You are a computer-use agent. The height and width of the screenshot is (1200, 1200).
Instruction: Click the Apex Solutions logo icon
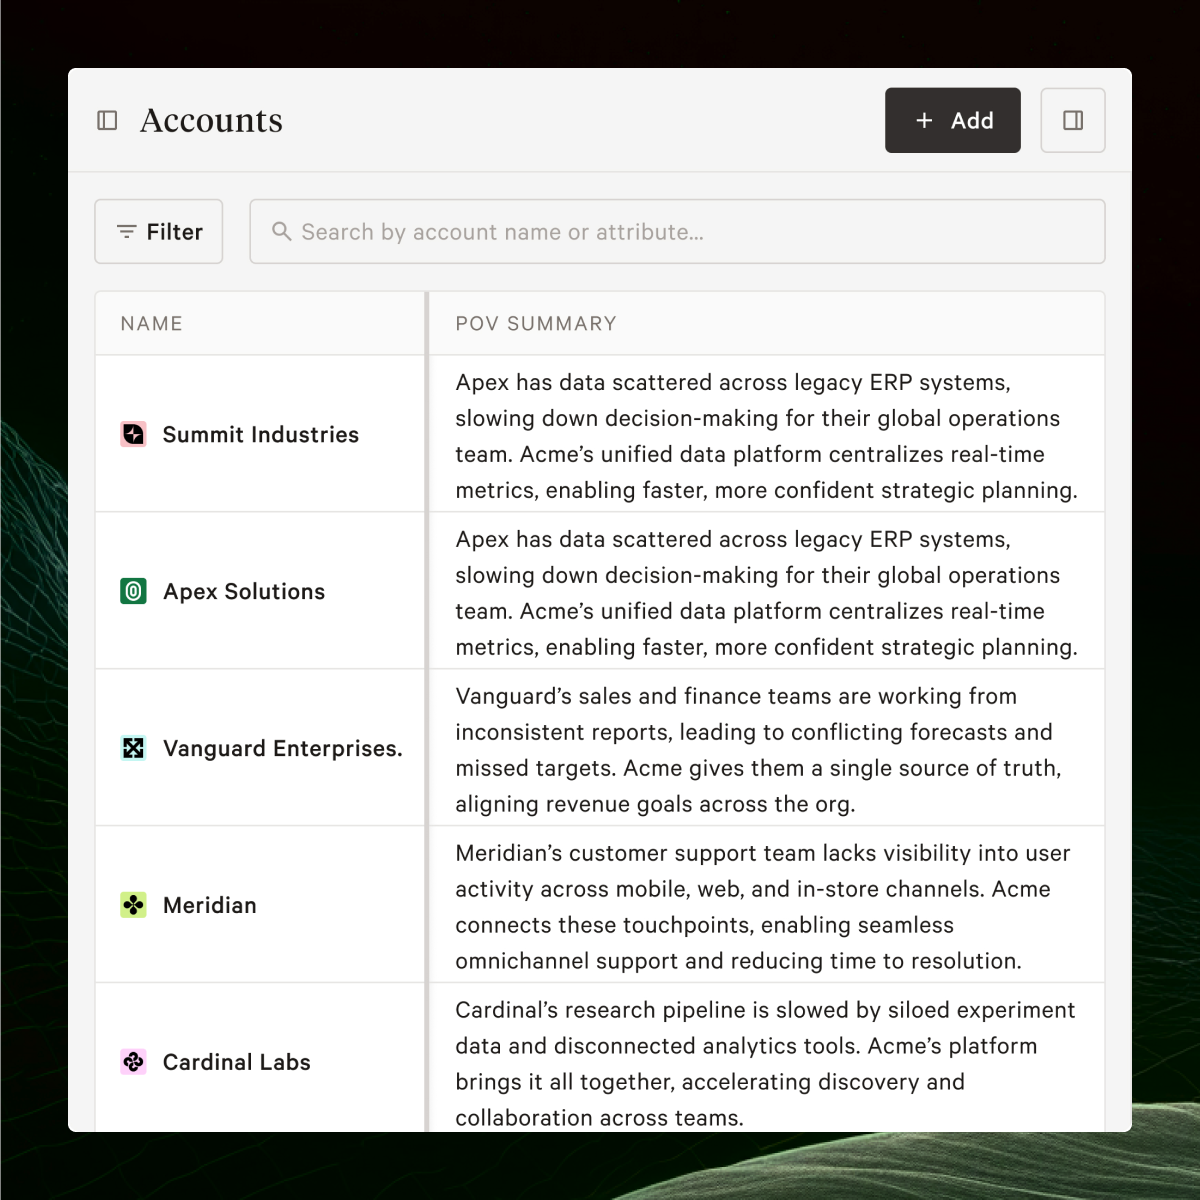pyautogui.click(x=133, y=591)
